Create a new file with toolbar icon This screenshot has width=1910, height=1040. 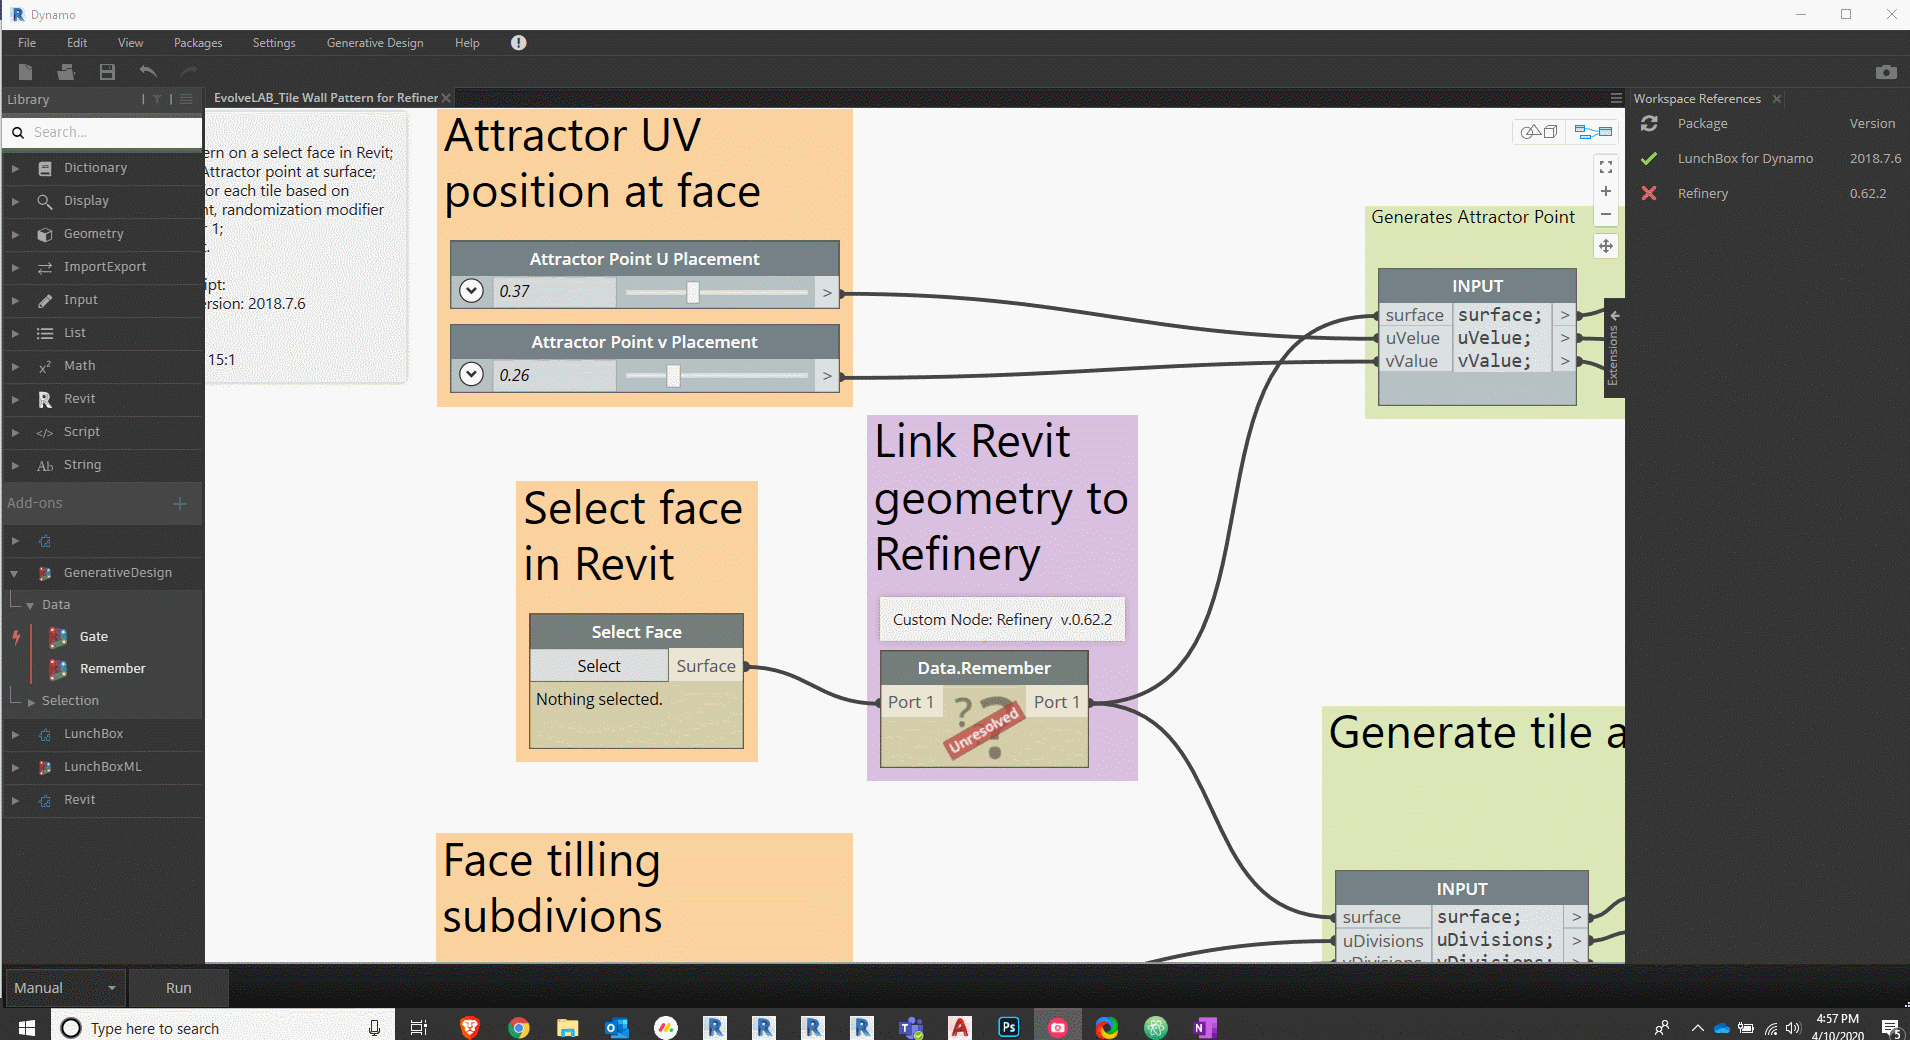pos(25,71)
